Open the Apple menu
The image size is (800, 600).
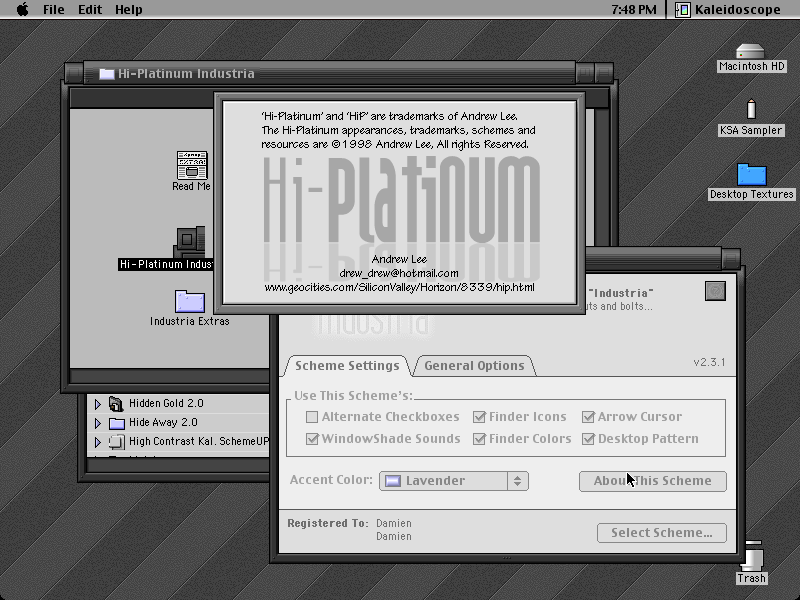(x=22, y=9)
